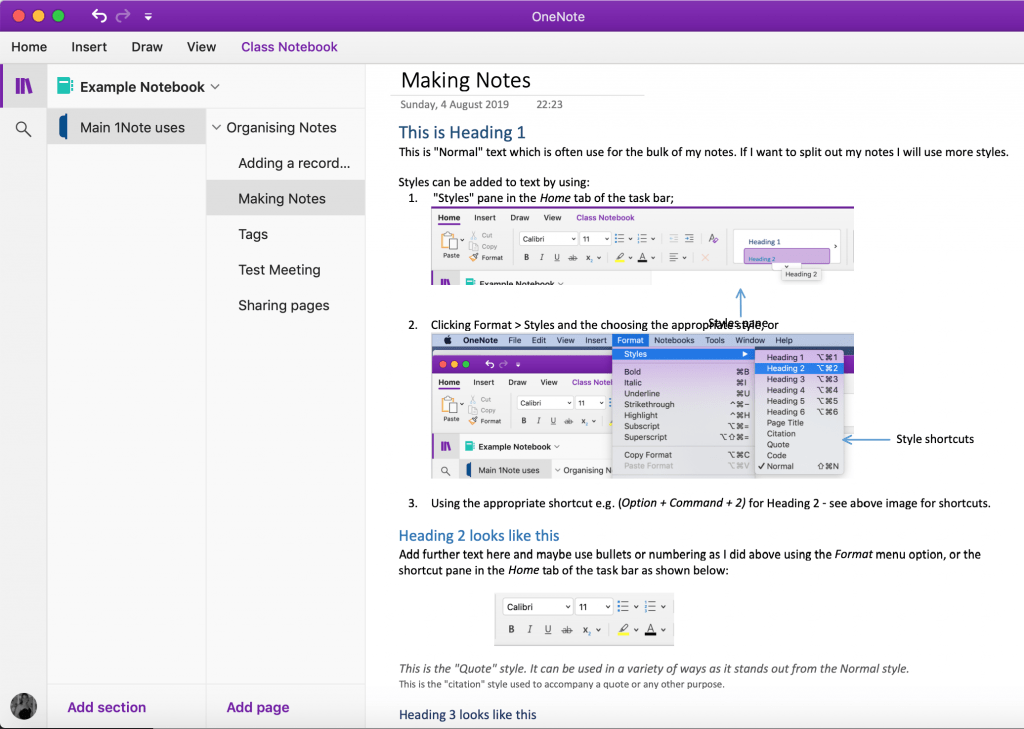
Task: Select the Class Notebook tab
Action: (x=289, y=46)
